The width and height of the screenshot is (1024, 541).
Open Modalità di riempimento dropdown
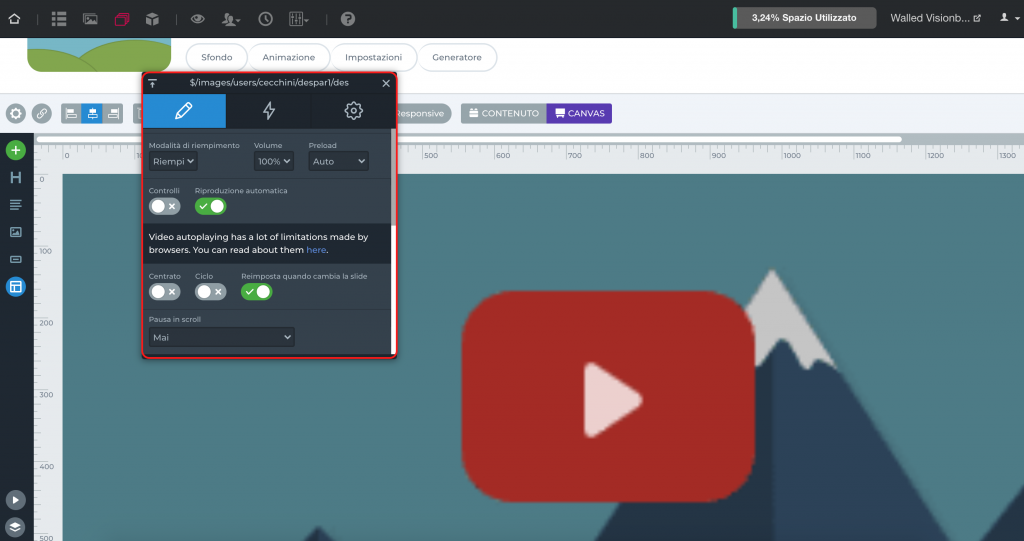[172, 161]
